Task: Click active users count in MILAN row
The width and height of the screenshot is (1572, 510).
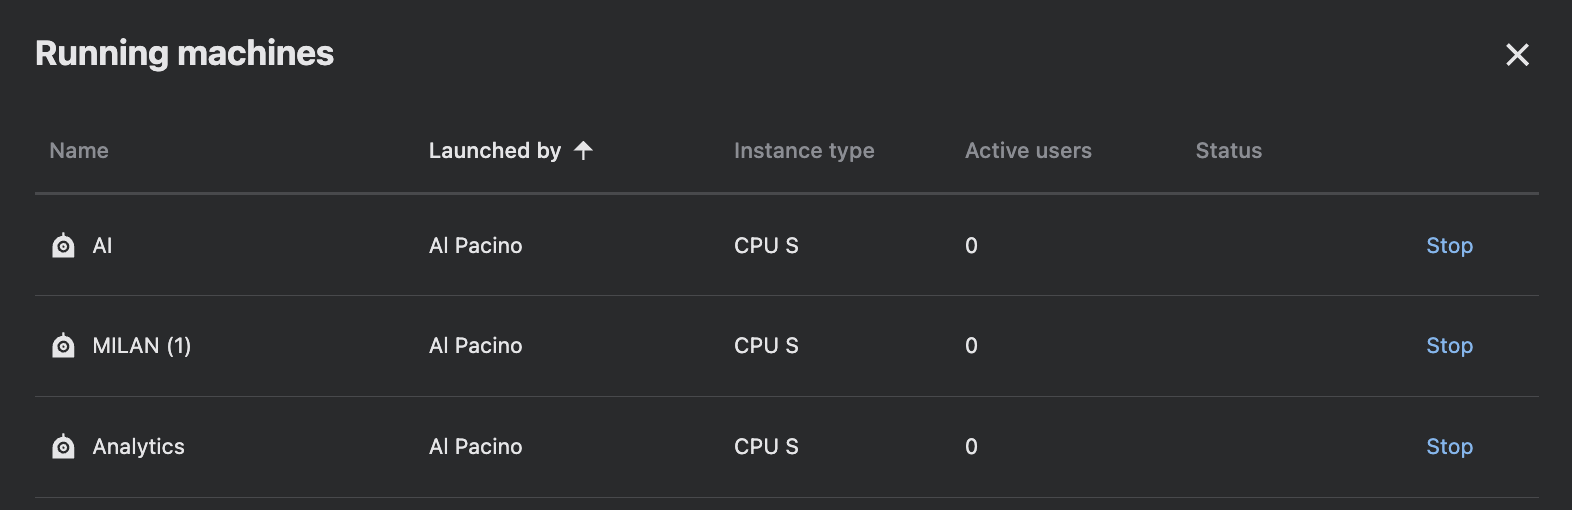Action: click(x=971, y=345)
